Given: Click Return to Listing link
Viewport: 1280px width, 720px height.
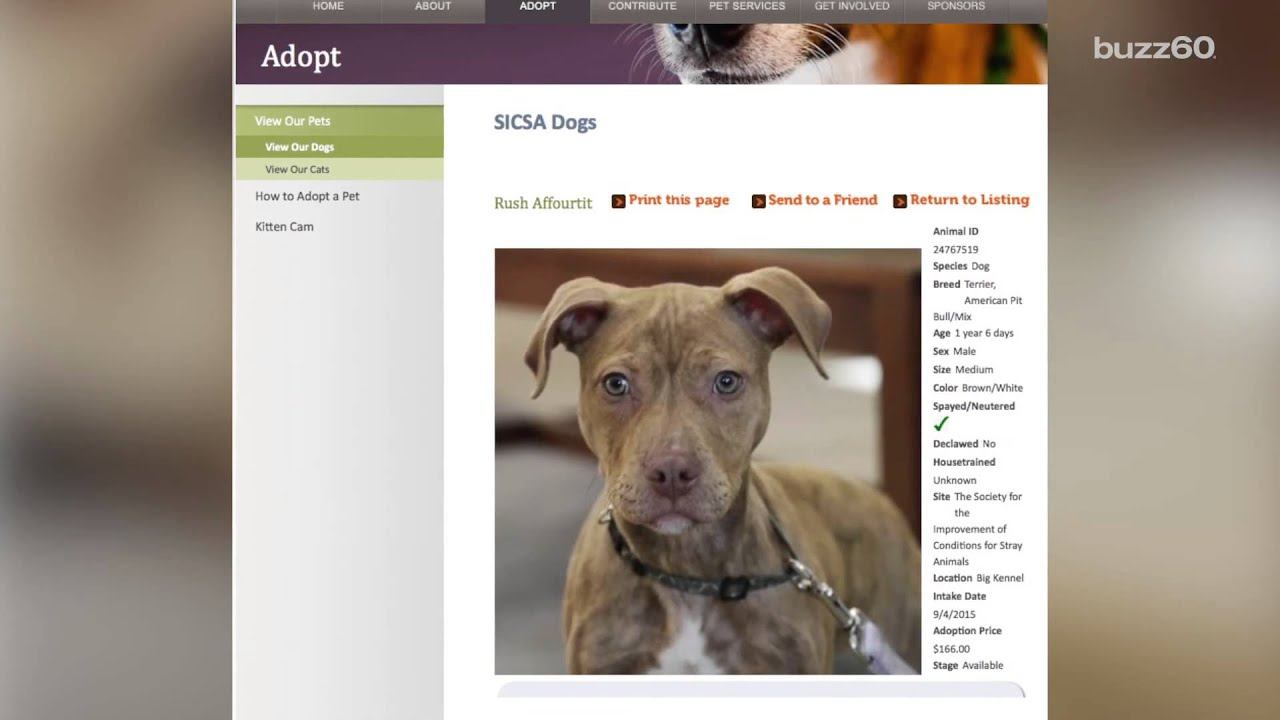Looking at the screenshot, I should click(x=970, y=200).
